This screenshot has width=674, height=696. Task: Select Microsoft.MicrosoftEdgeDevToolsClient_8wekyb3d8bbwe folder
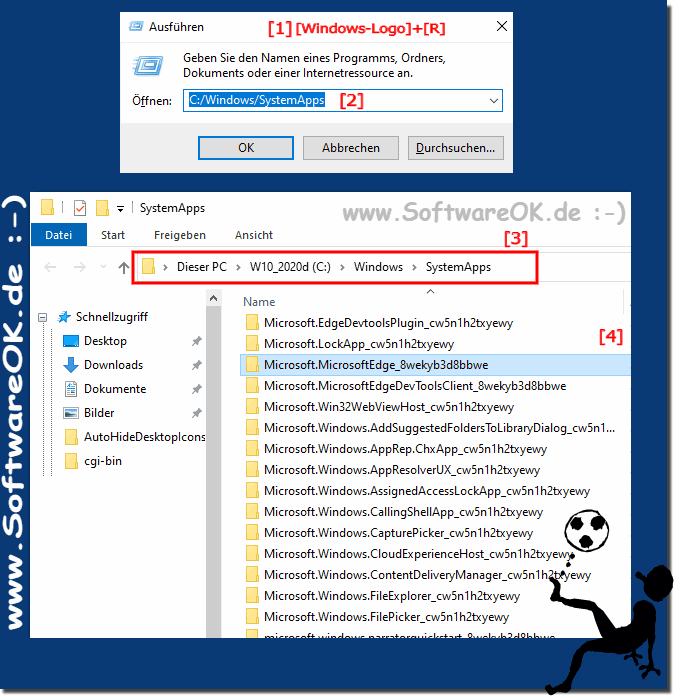coord(415,386)
